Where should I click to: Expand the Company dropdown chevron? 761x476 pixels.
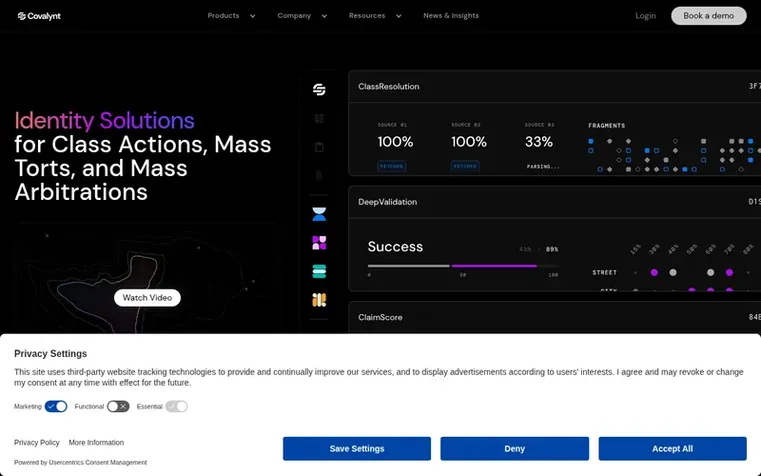coord(324,16)
